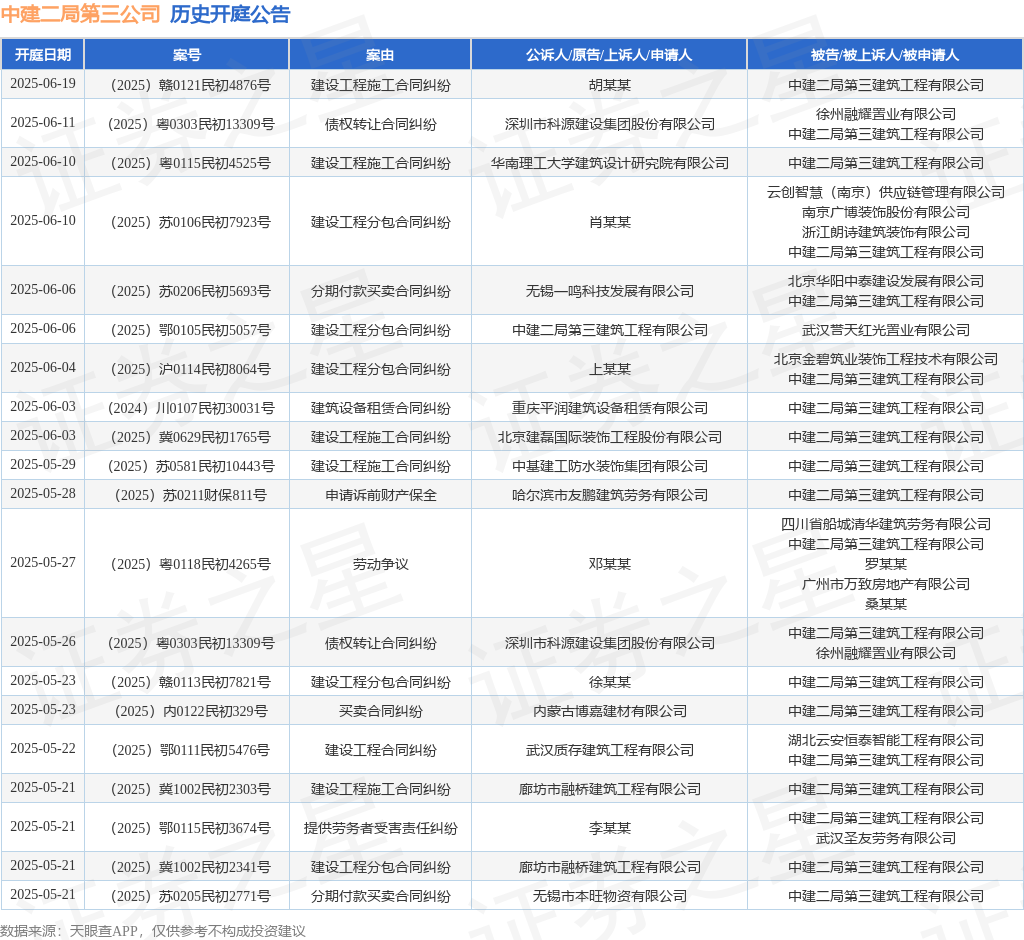
Task: Click plaintiff 华南理工大学建筑设计研究院有限公司
Action: [x=610, y=163]
